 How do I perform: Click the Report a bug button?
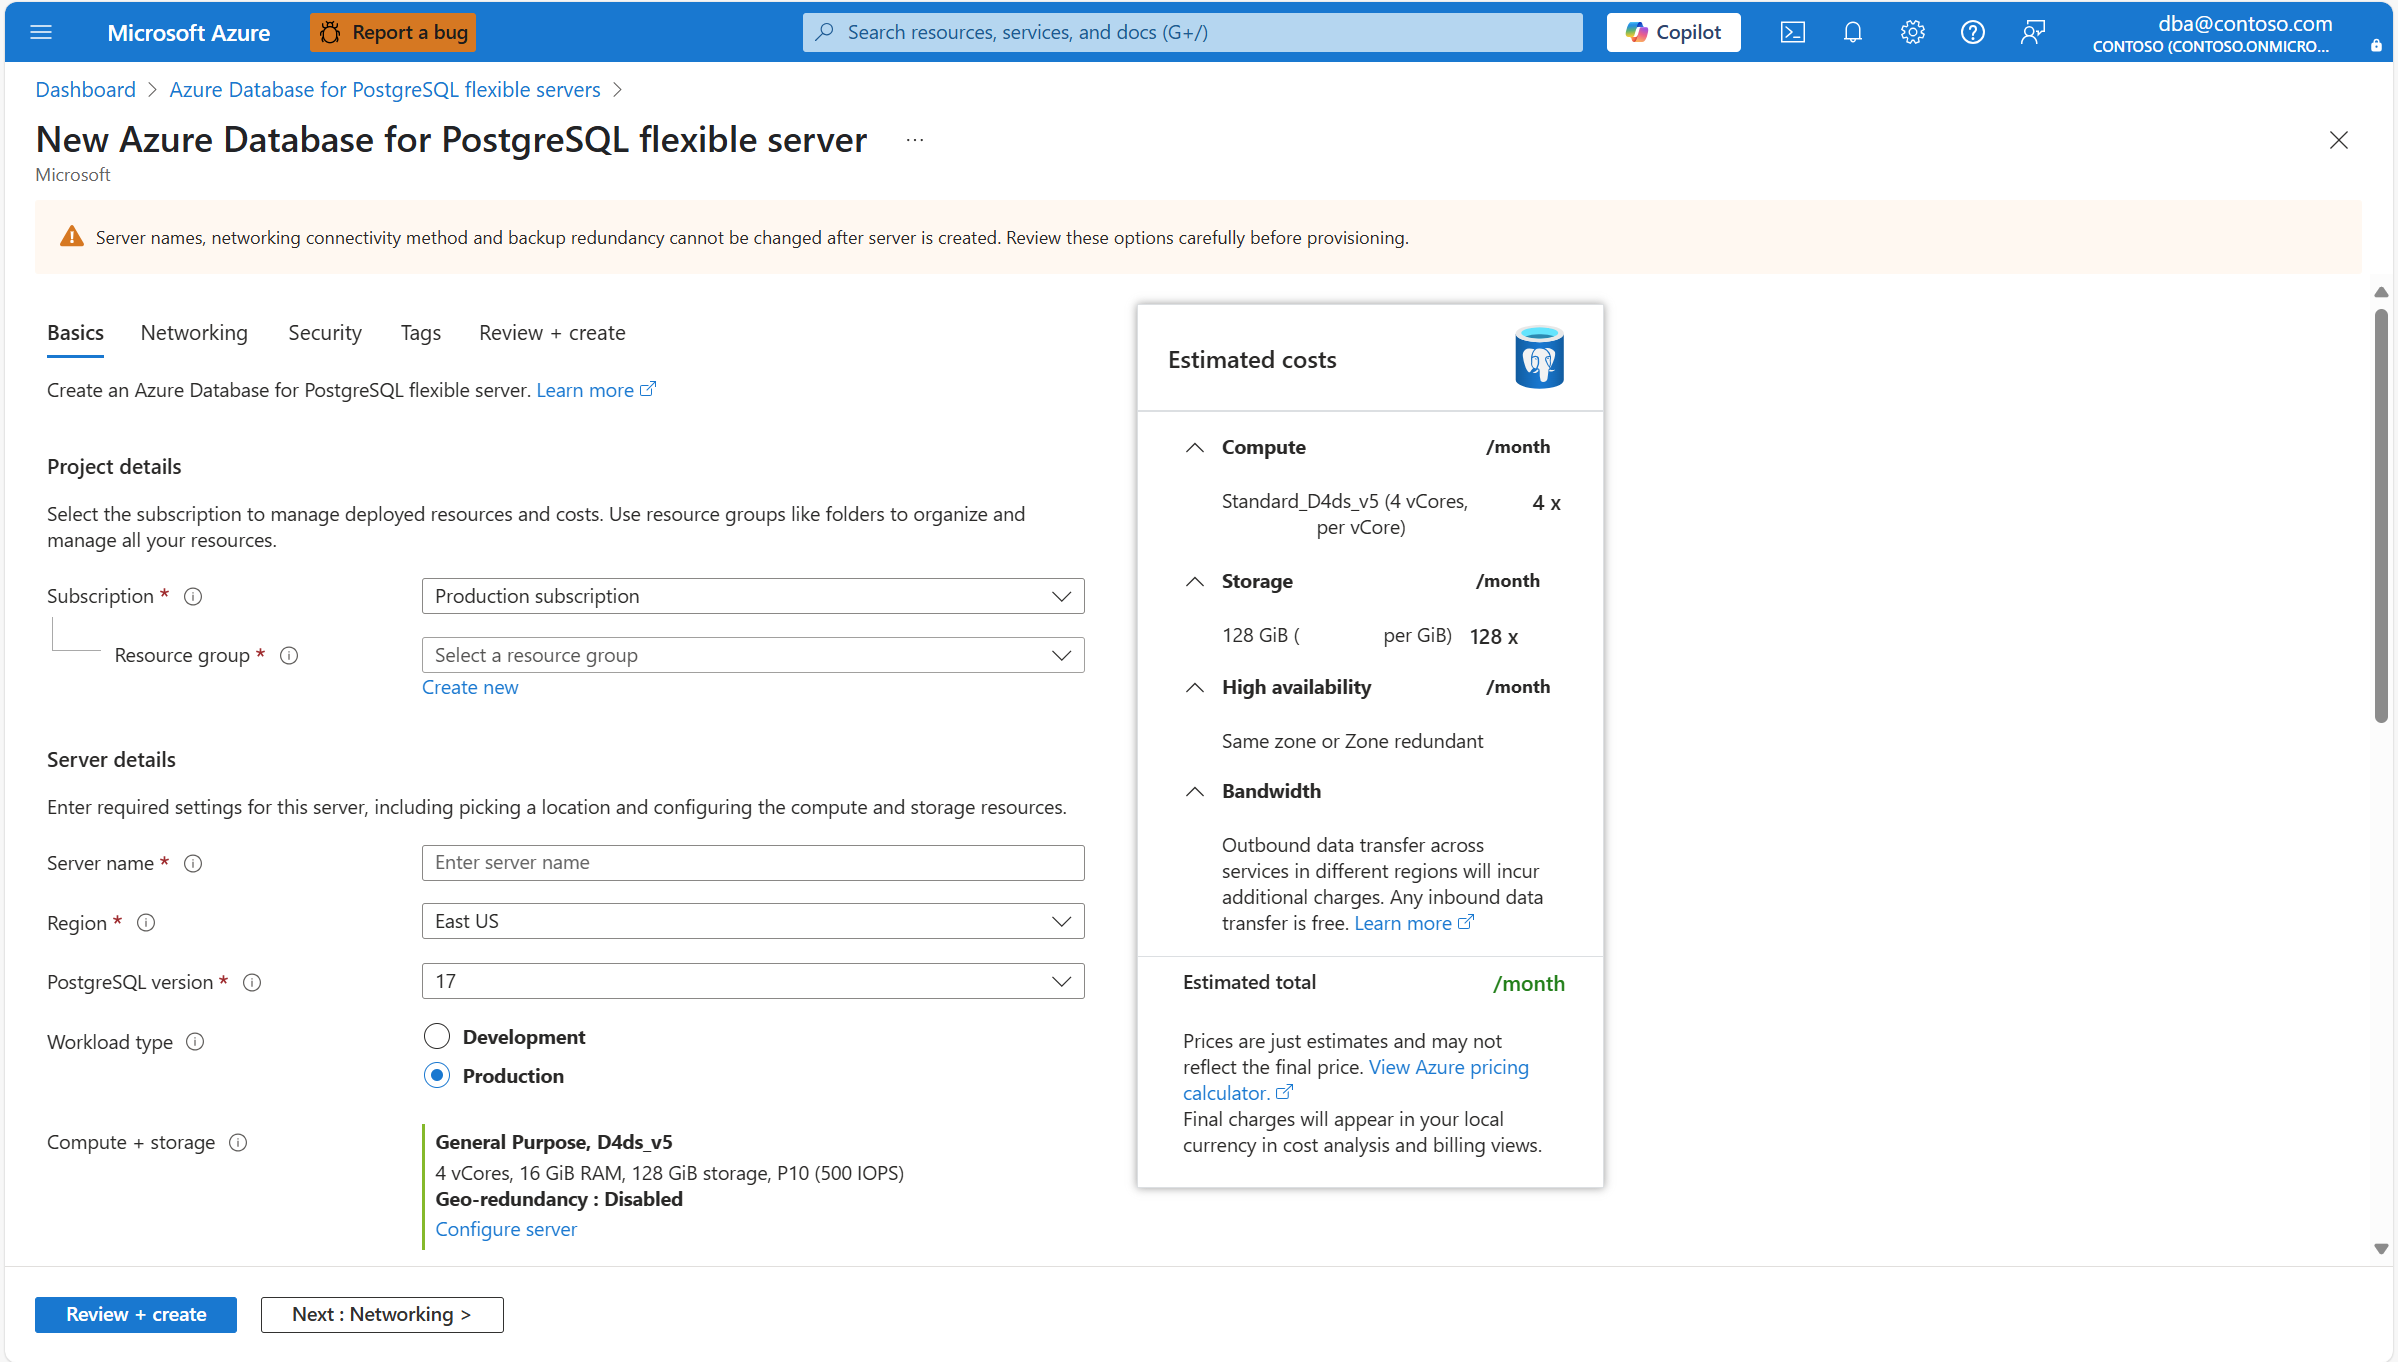[391, 31]
